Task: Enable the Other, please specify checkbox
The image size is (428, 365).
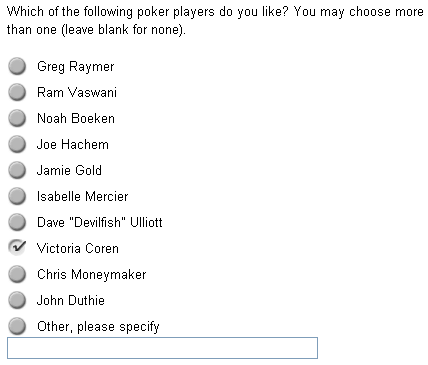Action: 17,326
